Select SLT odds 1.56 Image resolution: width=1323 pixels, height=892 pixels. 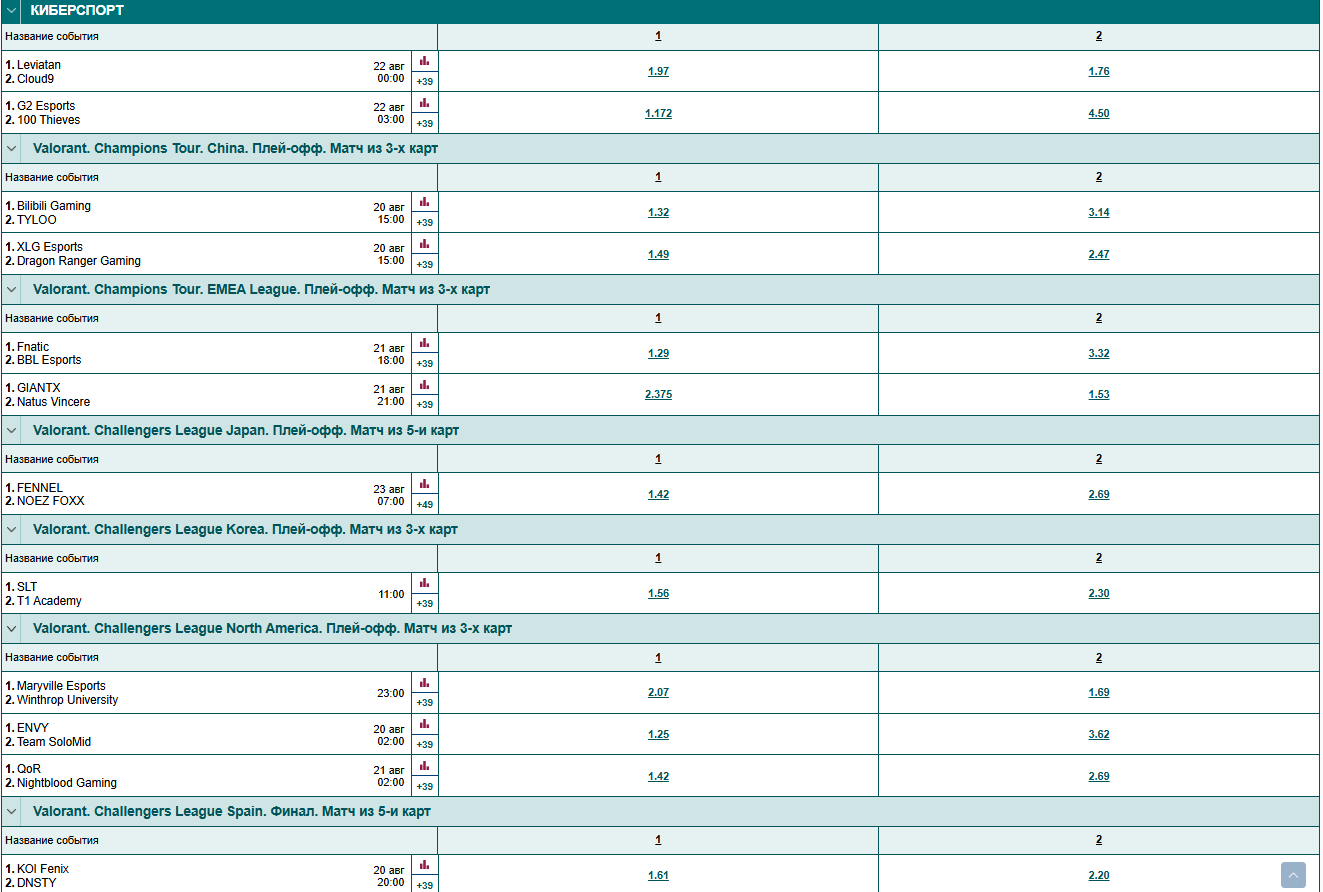tap(658, 594)
